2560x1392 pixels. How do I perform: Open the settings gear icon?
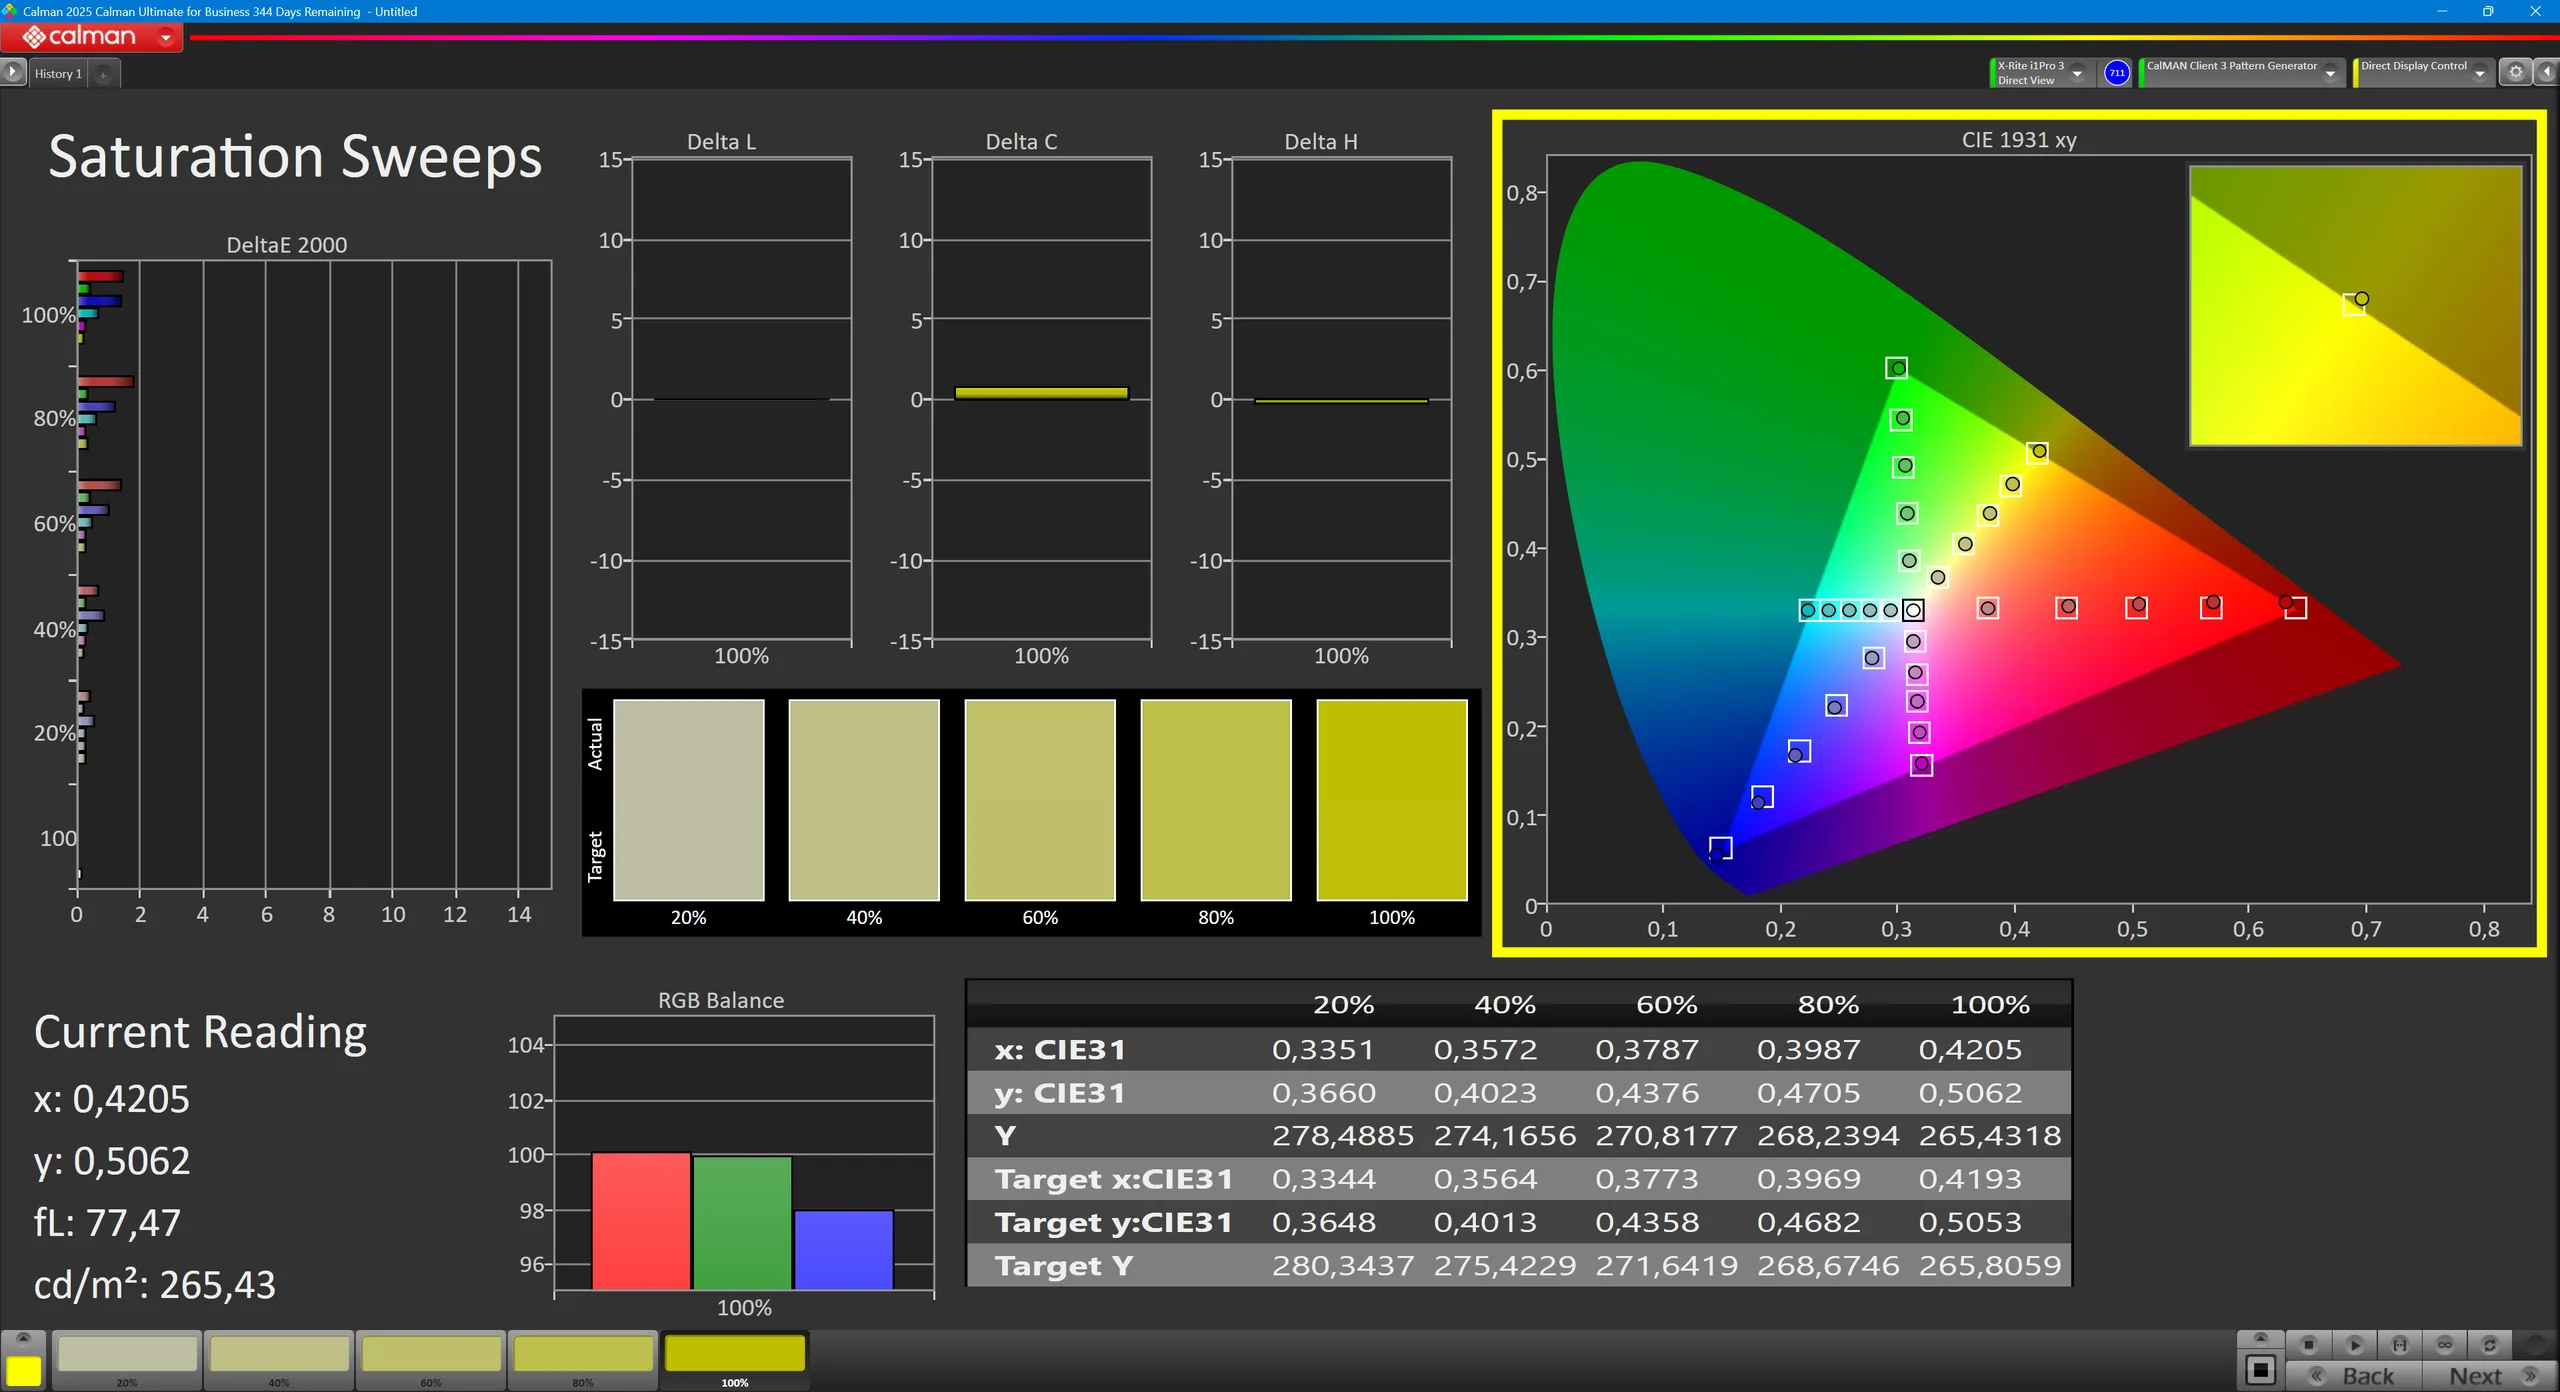(x=2516, y=73)
